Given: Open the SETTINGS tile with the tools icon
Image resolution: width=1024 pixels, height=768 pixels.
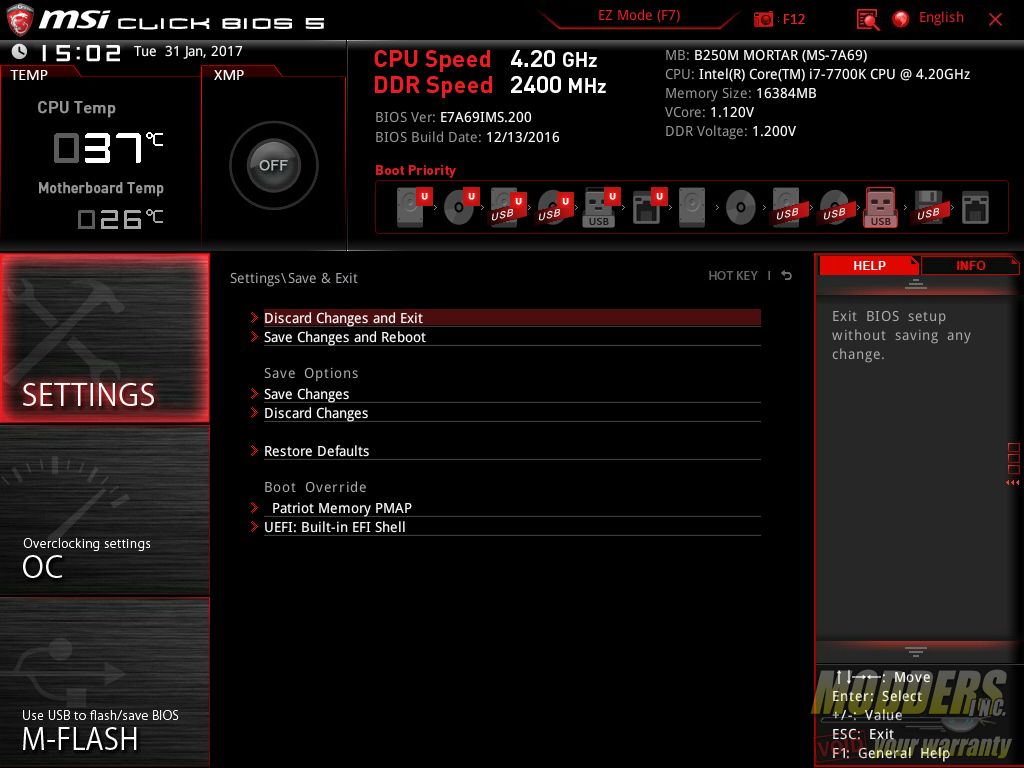Looking at the screenshot, I should click(104, 338).
